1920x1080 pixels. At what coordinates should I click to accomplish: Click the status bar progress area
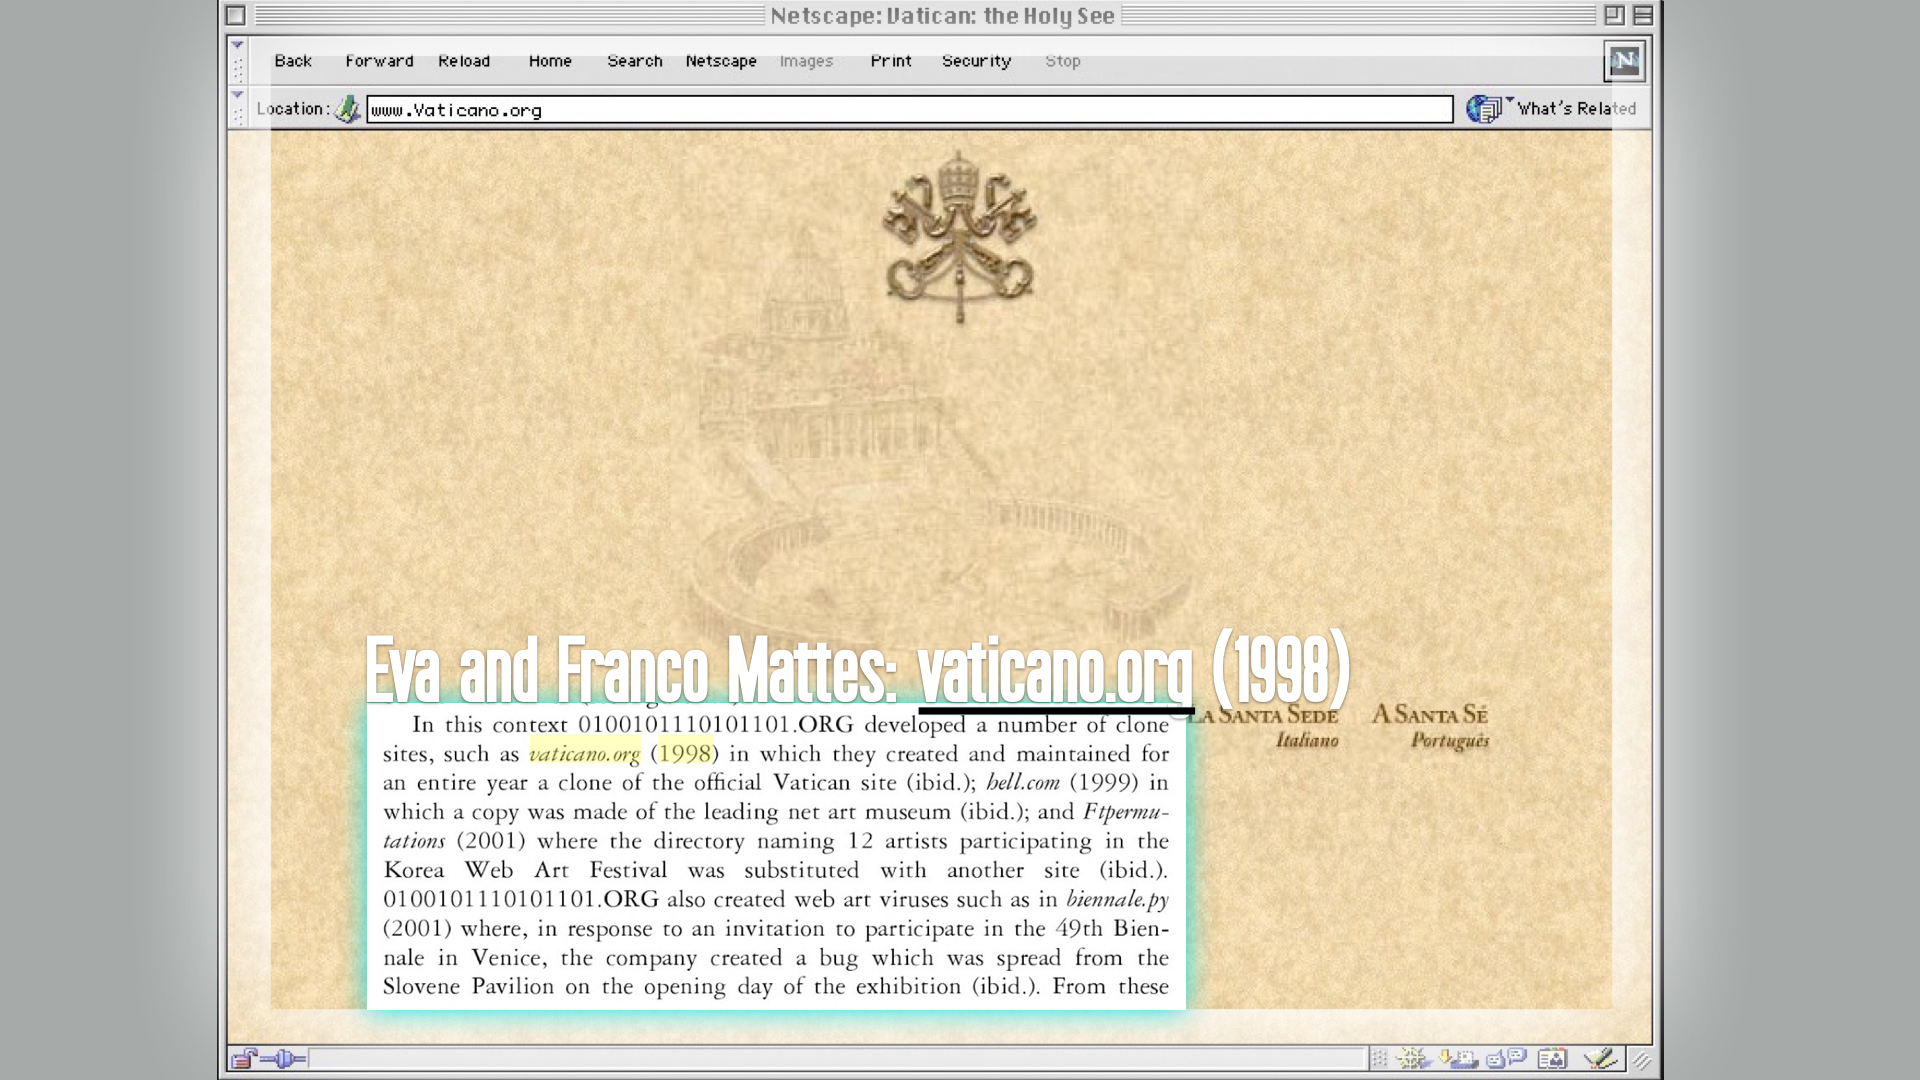(x=837, y=1058)
